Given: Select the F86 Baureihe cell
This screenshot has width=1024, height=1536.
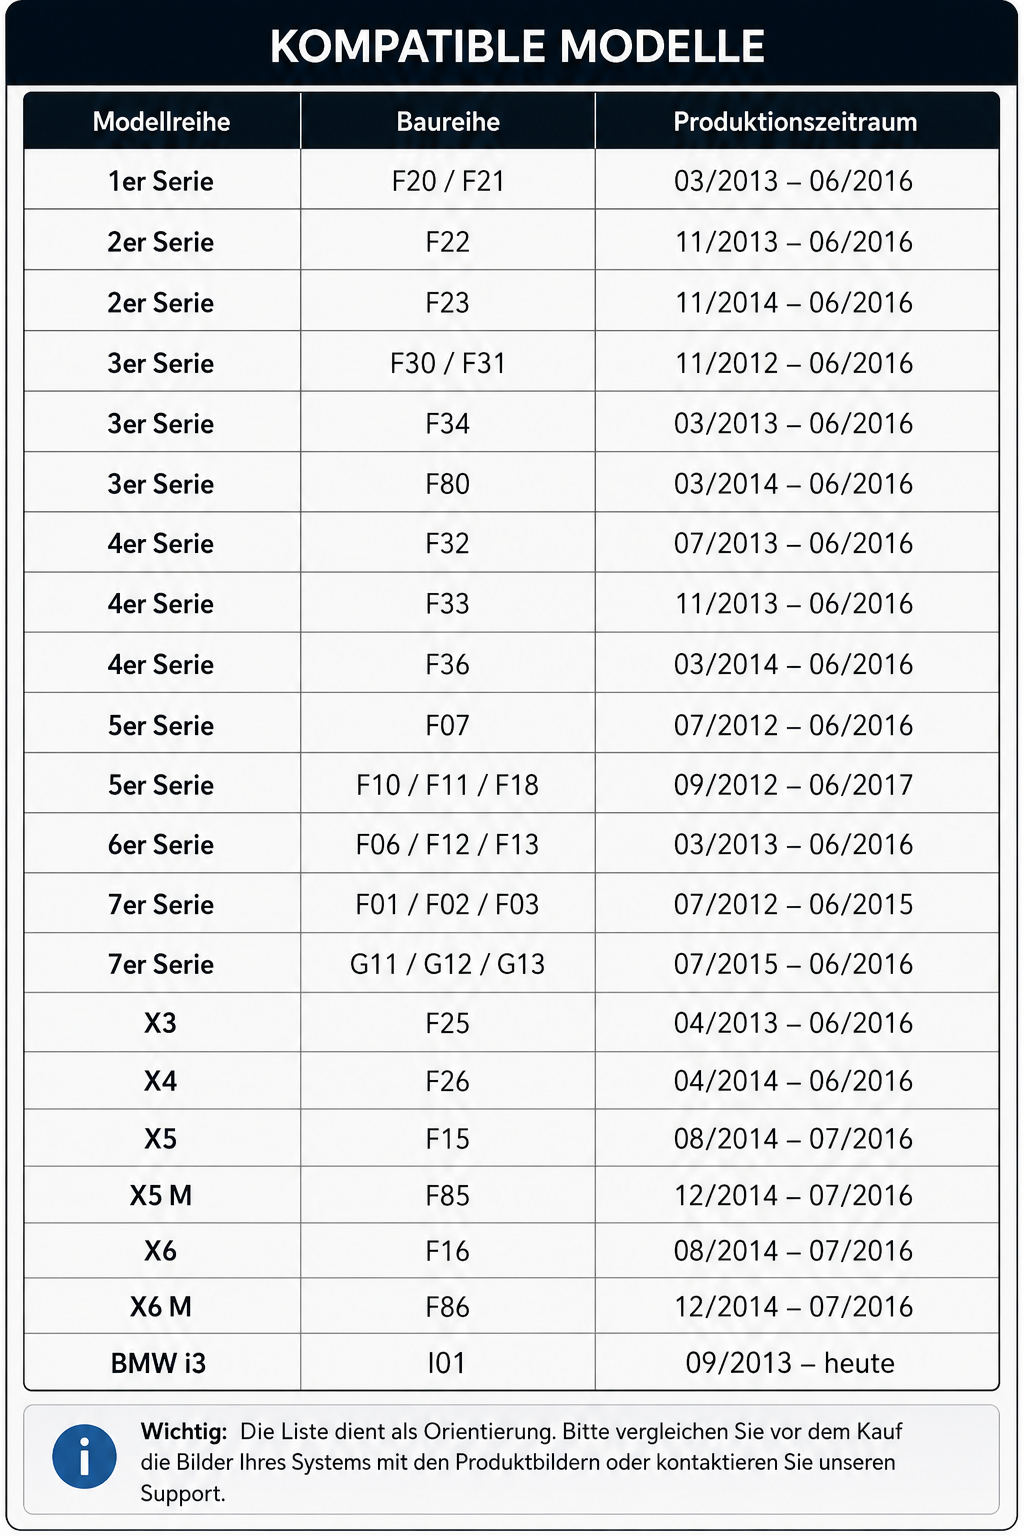Looking at the screenshot, I should coord(448,1306).
